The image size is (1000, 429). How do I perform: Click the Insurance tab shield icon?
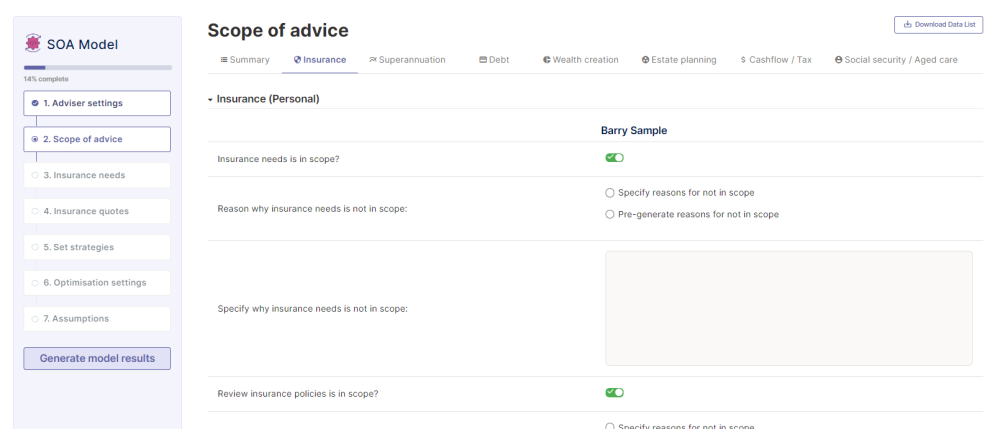coord(298,60)
